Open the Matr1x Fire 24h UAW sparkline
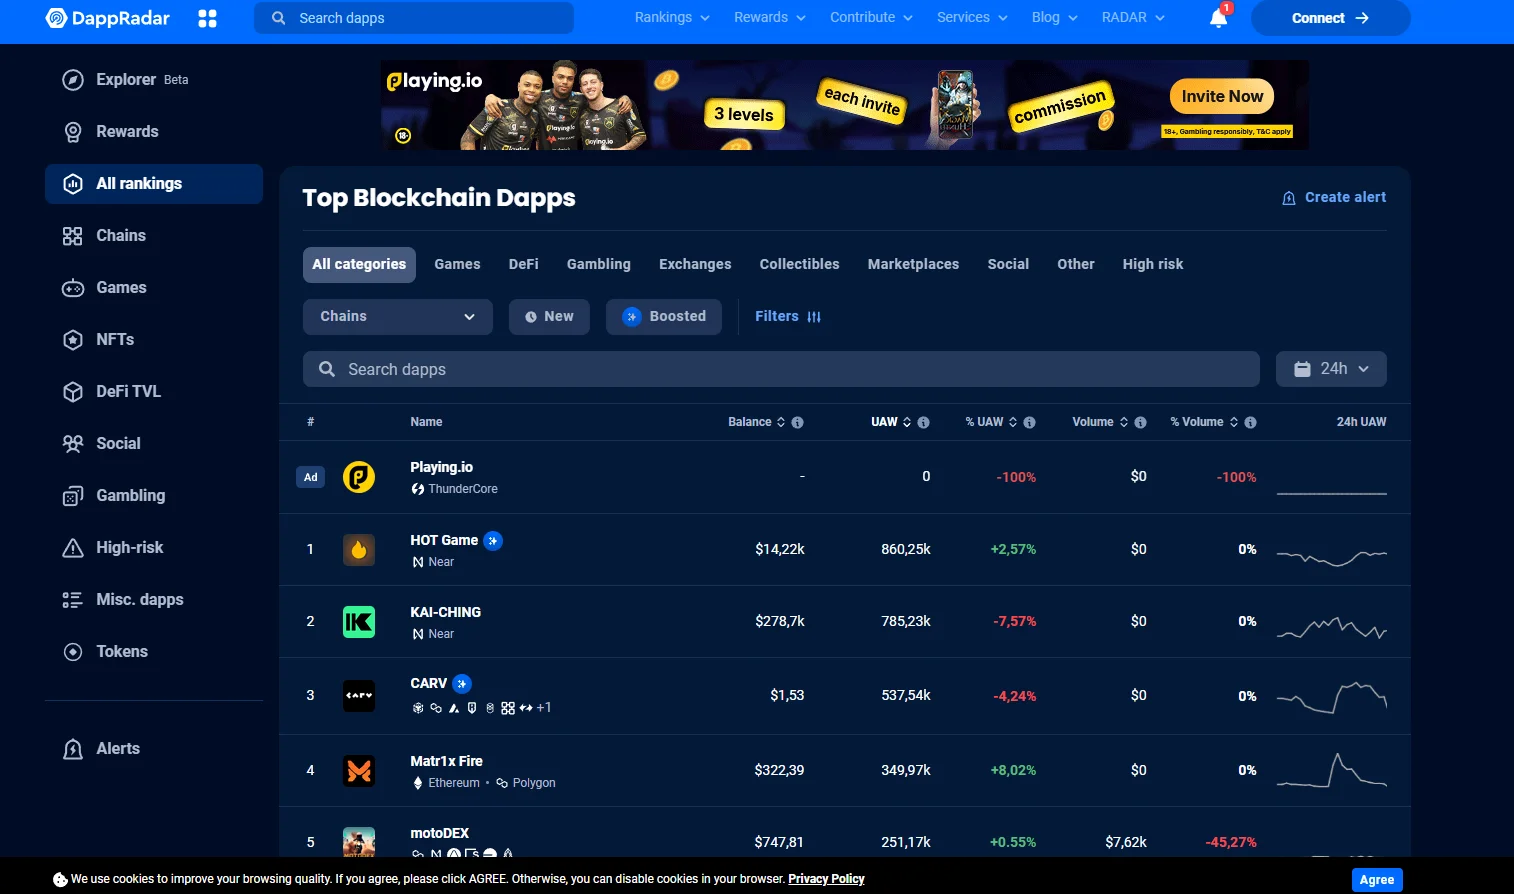This screenshot has width=1514, height=894. pyautogui.click(x=1332, y=770)
